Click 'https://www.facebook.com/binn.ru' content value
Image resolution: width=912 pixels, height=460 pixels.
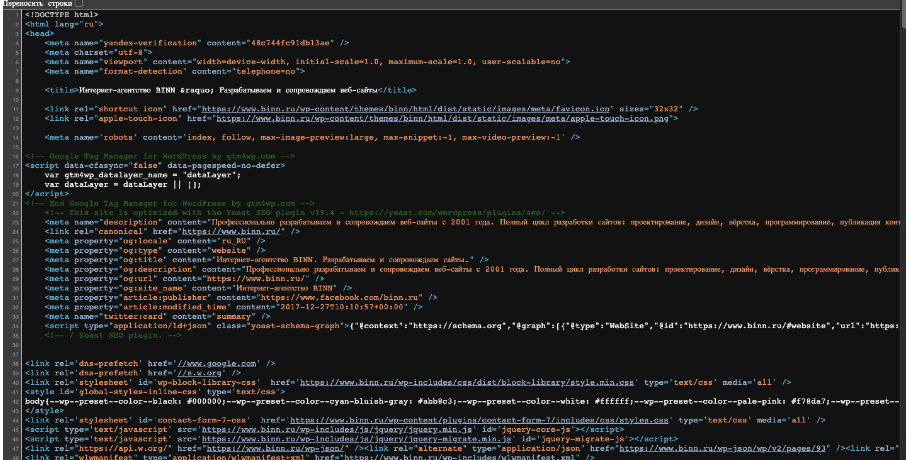pos(341,297)
